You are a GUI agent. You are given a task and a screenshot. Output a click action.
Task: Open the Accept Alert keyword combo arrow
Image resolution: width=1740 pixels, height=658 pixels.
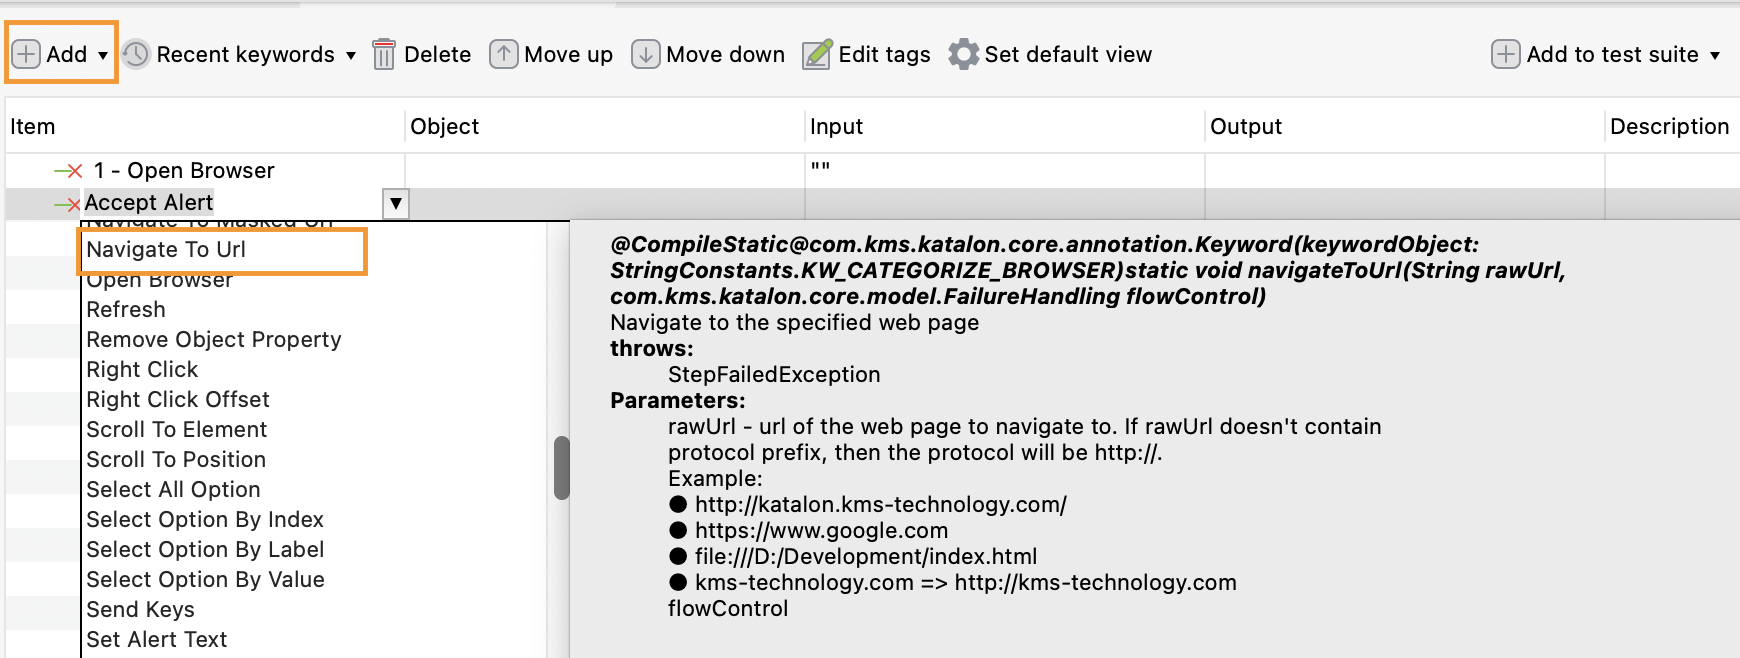point(396,204)
